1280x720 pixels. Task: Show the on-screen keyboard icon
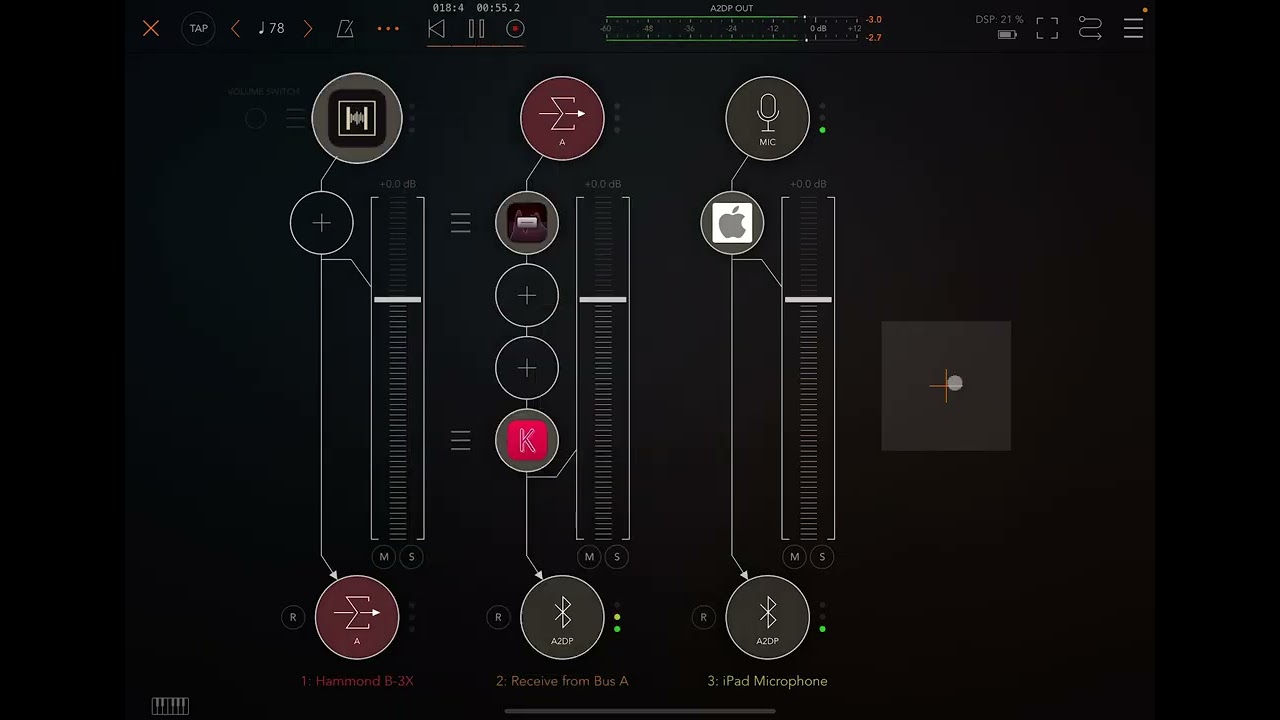[170, 706]
